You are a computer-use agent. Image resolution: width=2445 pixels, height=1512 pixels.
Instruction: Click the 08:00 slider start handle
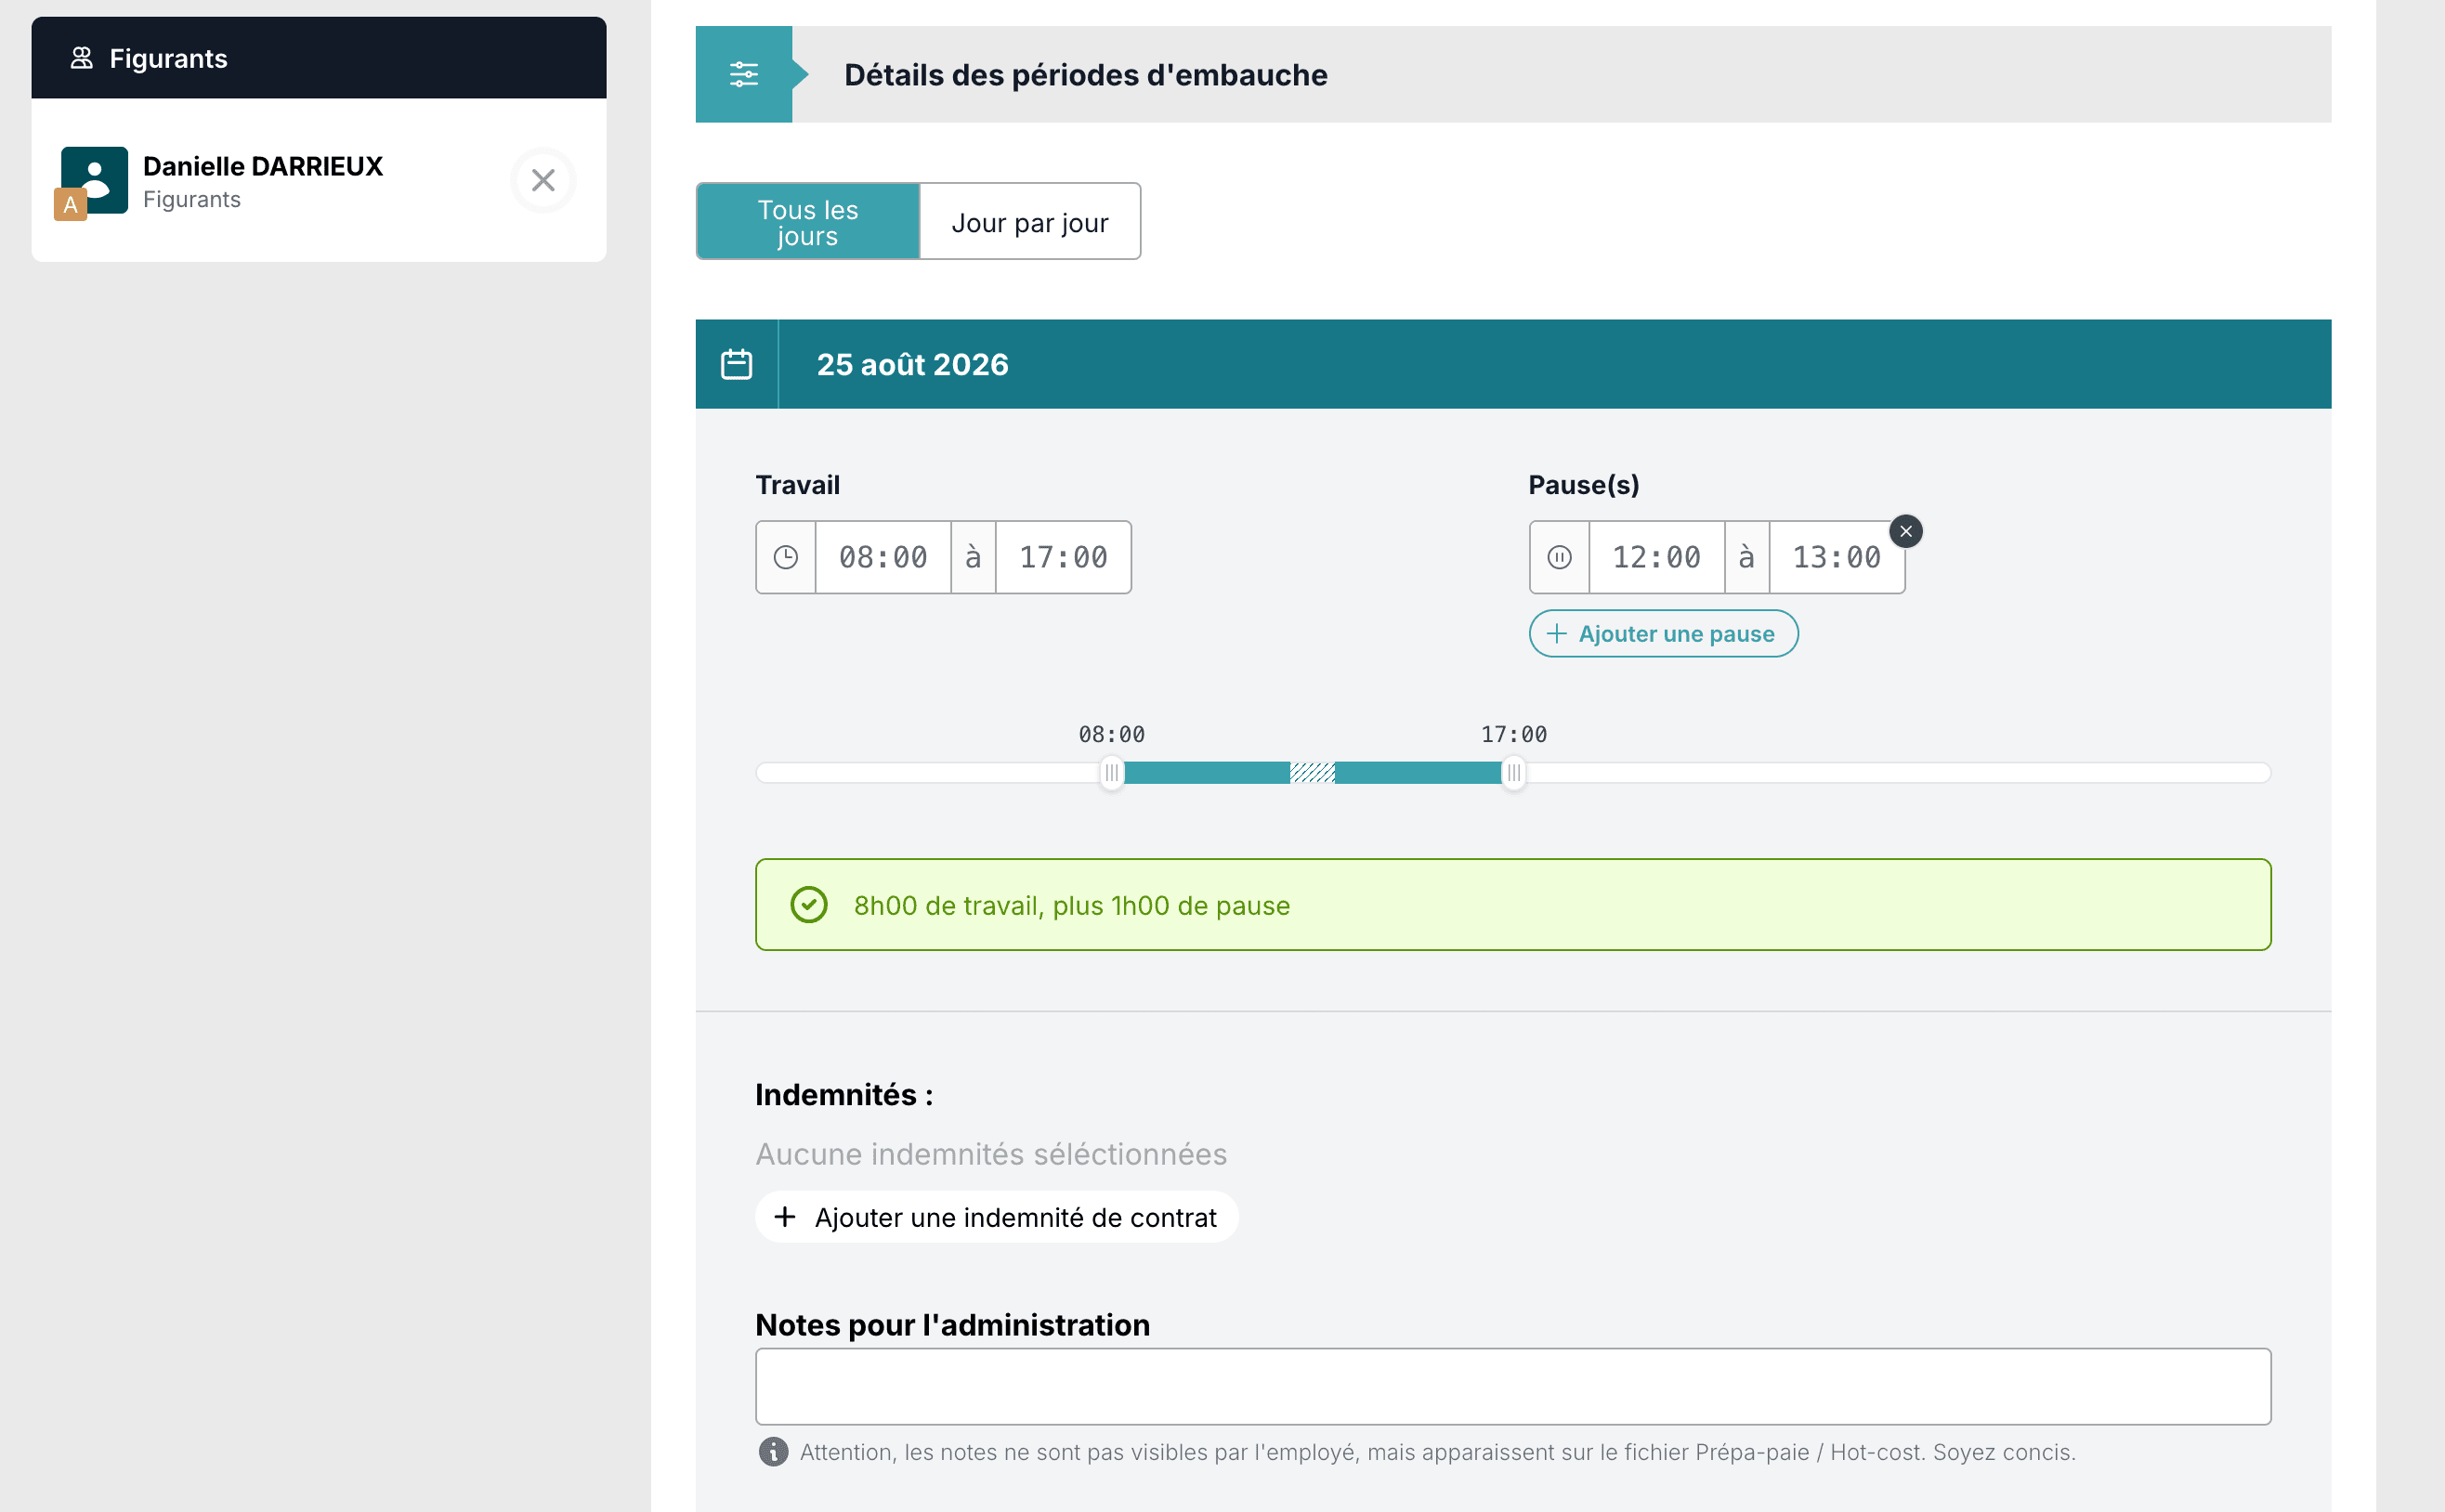pos(1111,773)
